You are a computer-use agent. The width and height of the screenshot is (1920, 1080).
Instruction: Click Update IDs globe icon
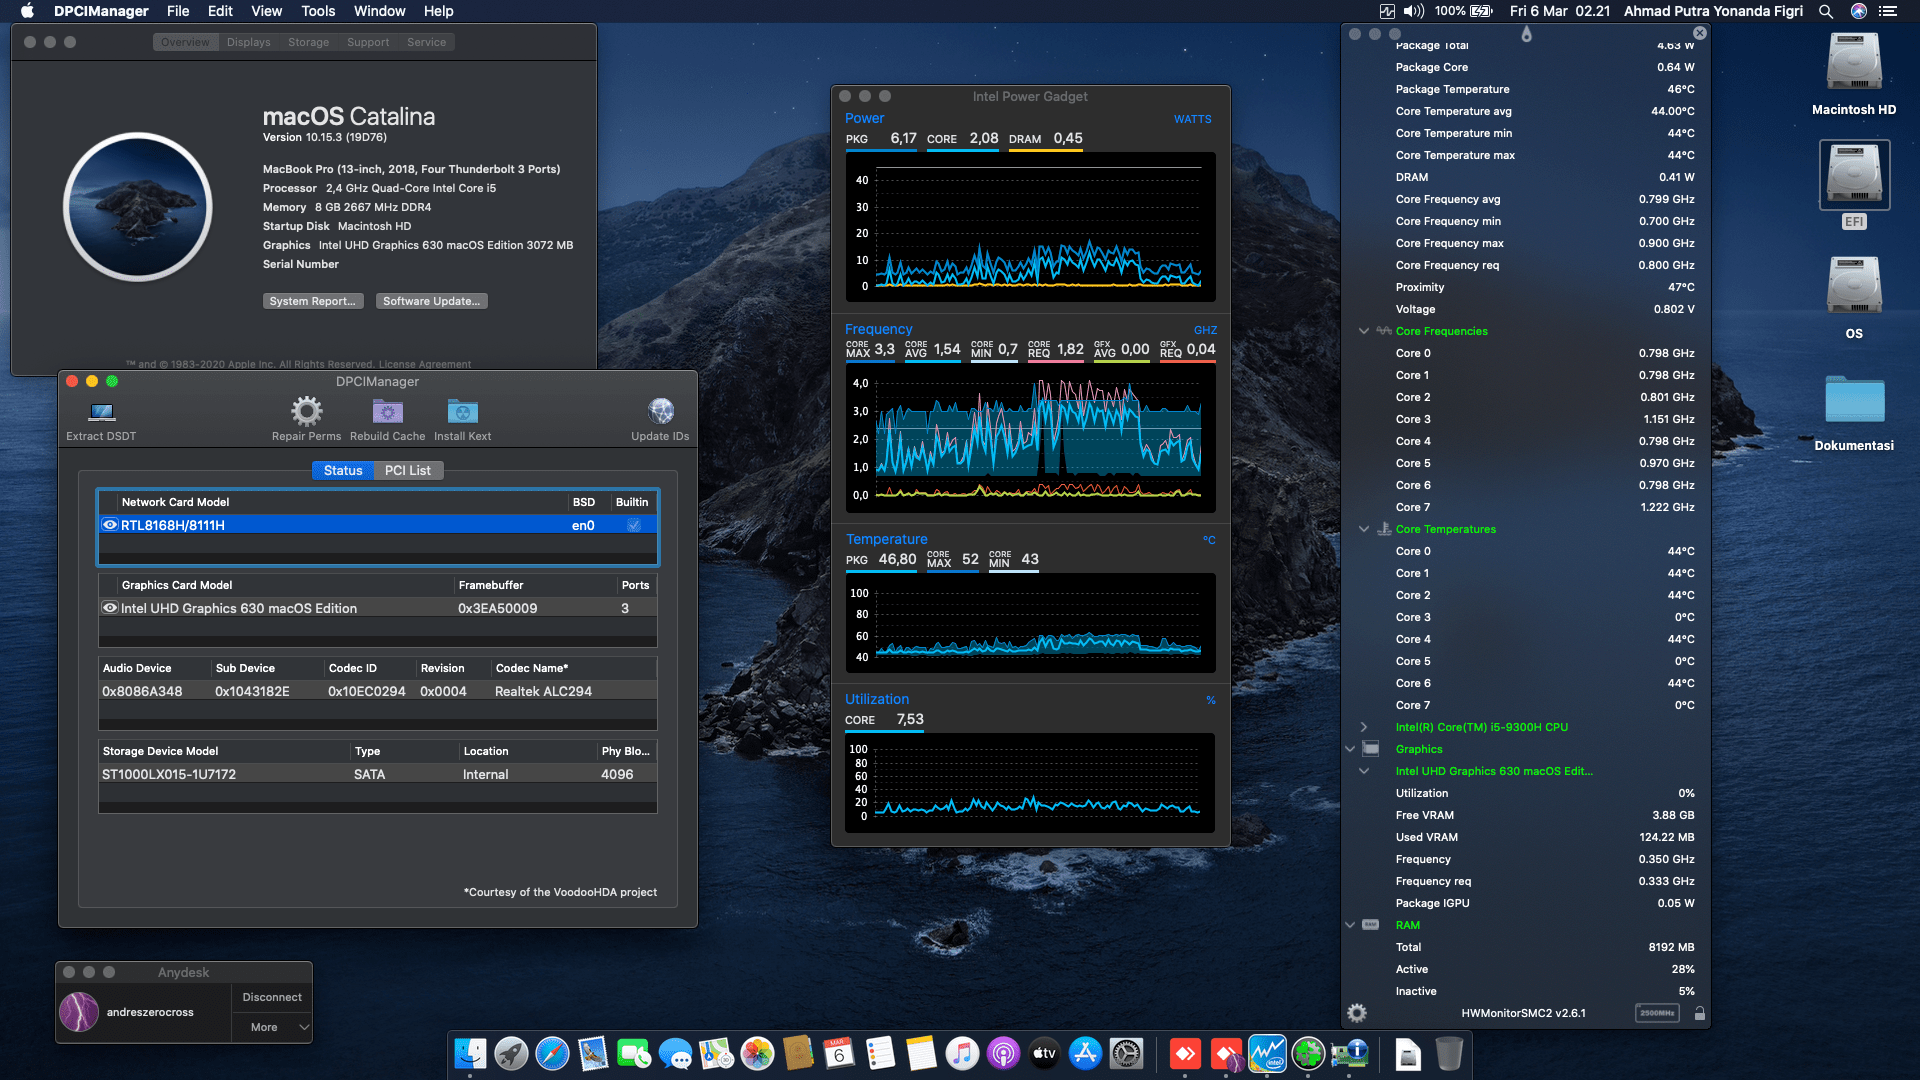tap(660, 411)
